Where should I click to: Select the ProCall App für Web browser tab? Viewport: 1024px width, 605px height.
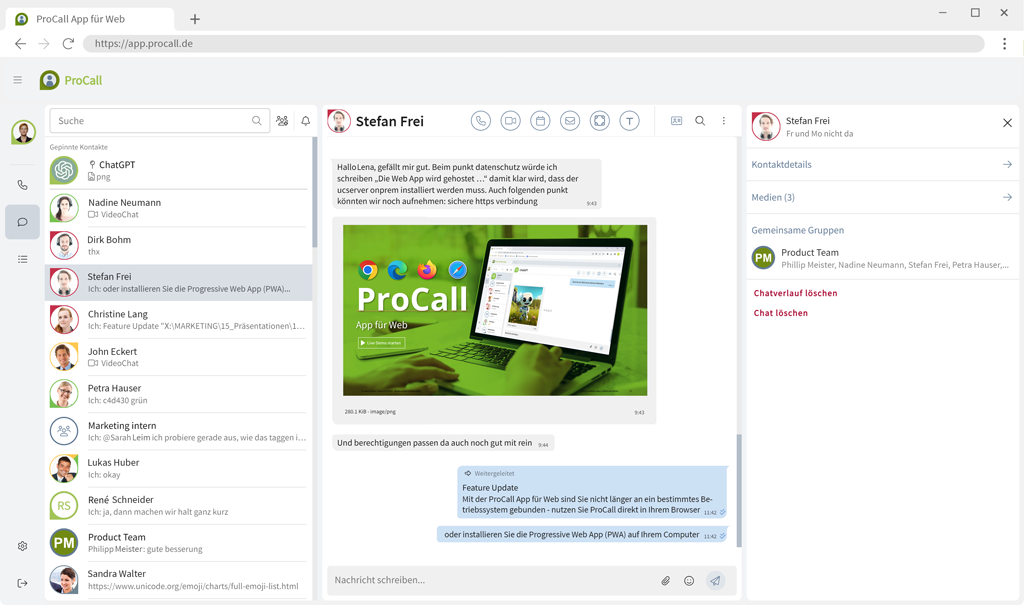pos(90,19)
